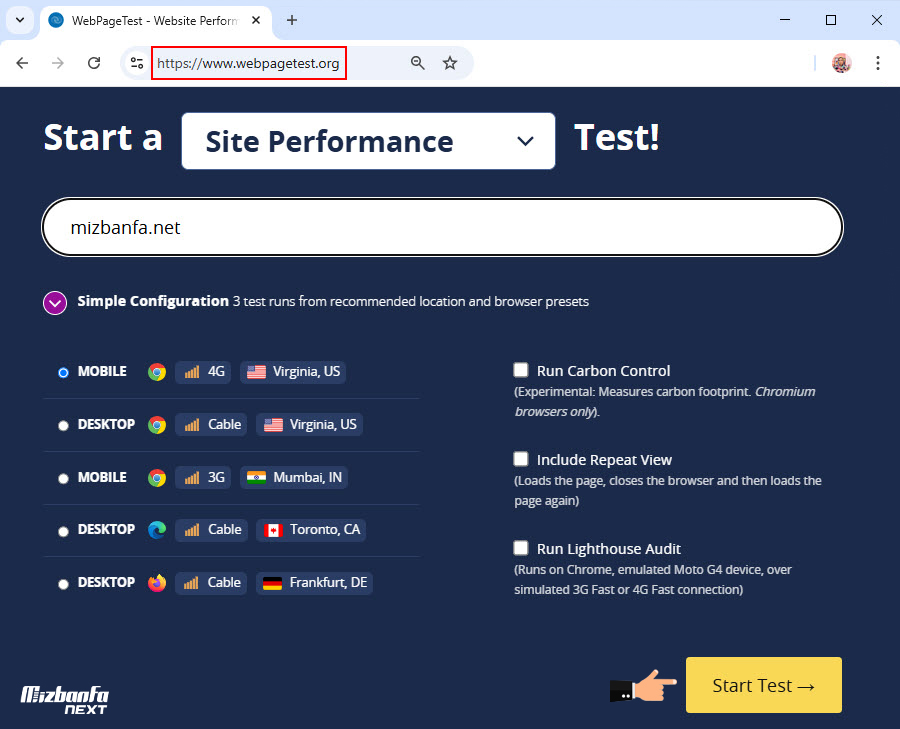900x729 pixels.
Task: Maximize the Chrome window
Action: [831, 20]
